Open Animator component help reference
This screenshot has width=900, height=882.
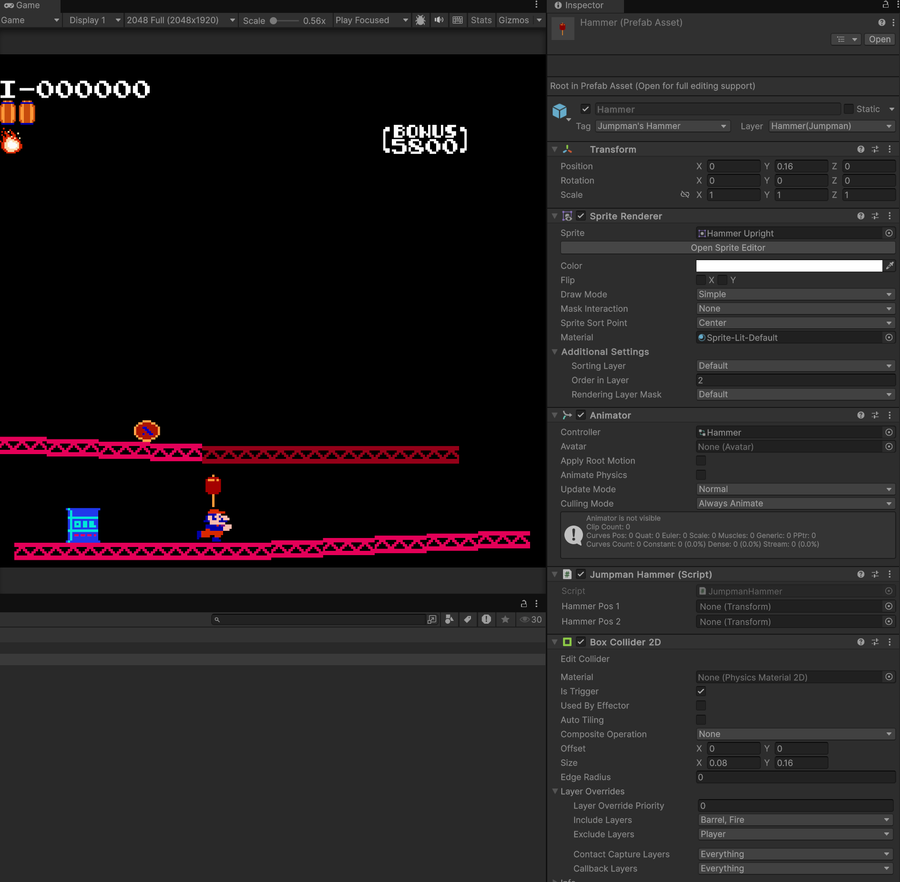[x=861, y=415]
